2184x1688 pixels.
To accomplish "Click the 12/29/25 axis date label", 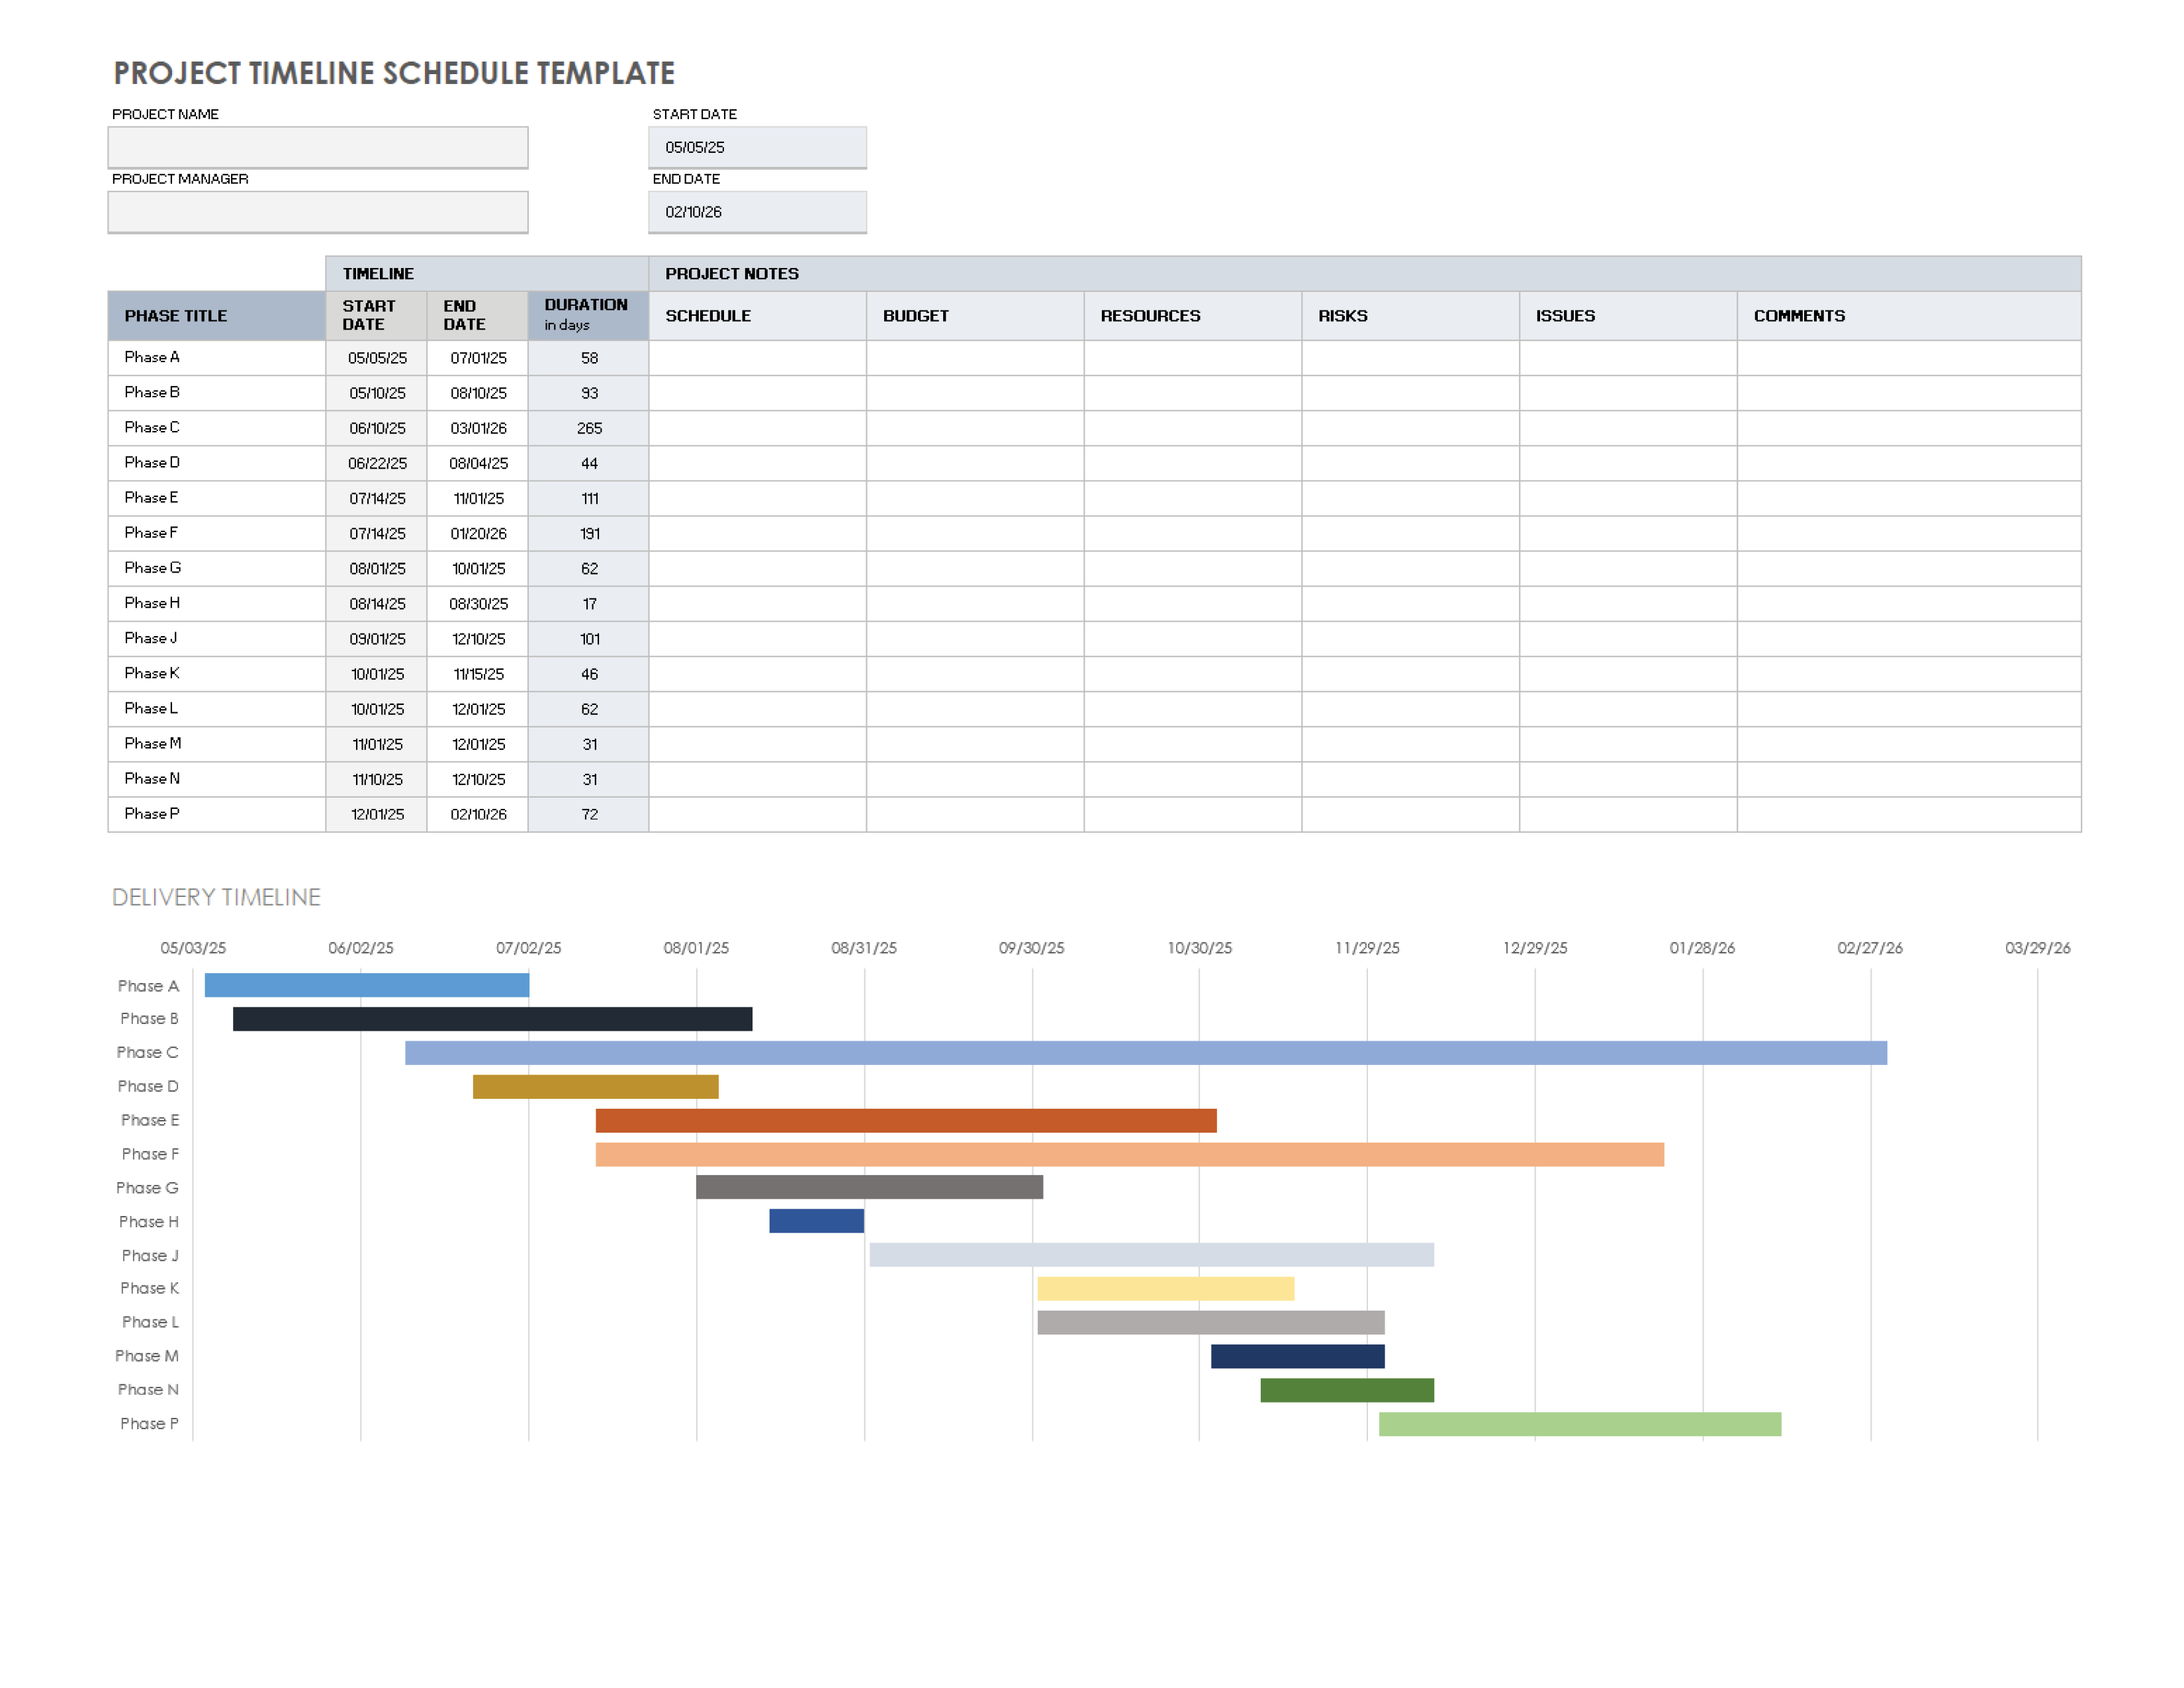I will pos(1535,948).
